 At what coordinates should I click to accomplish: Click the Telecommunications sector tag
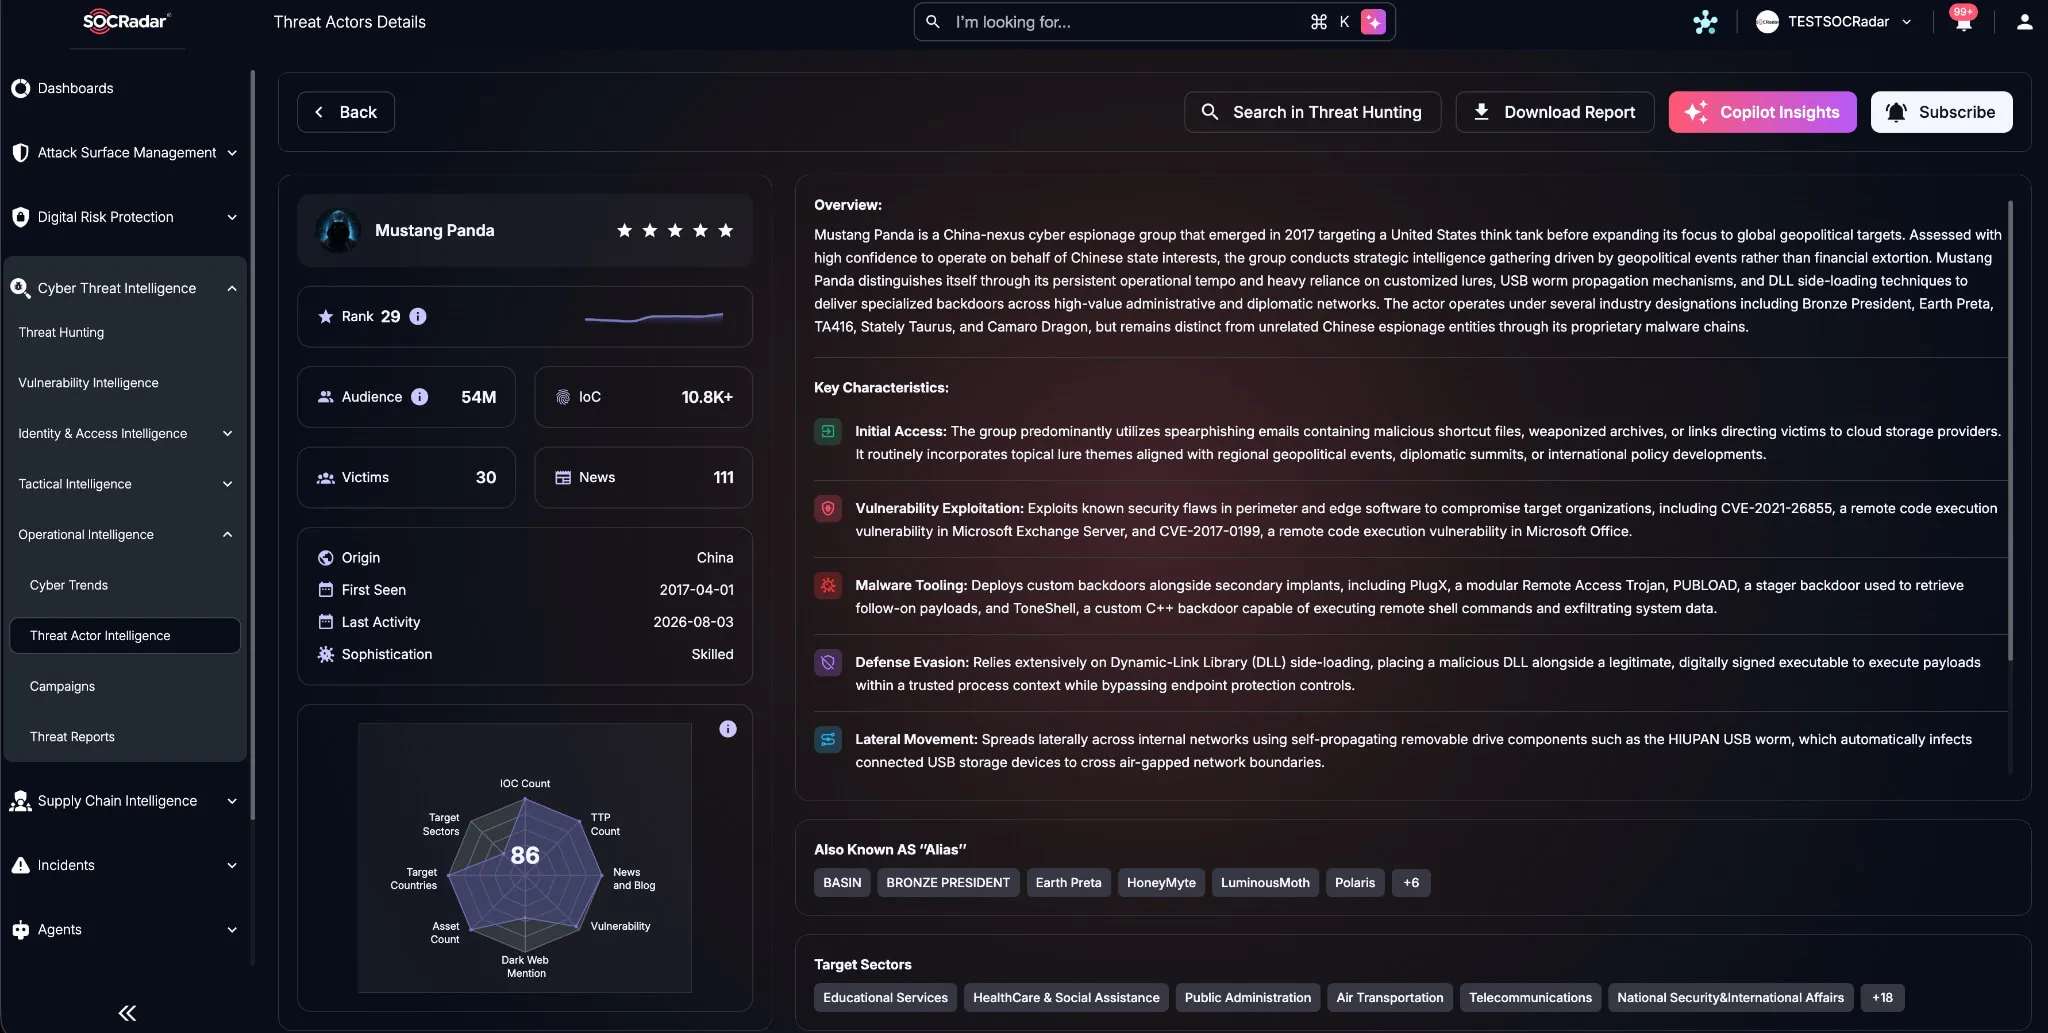pyautogui.click(x=1530, y=998)
